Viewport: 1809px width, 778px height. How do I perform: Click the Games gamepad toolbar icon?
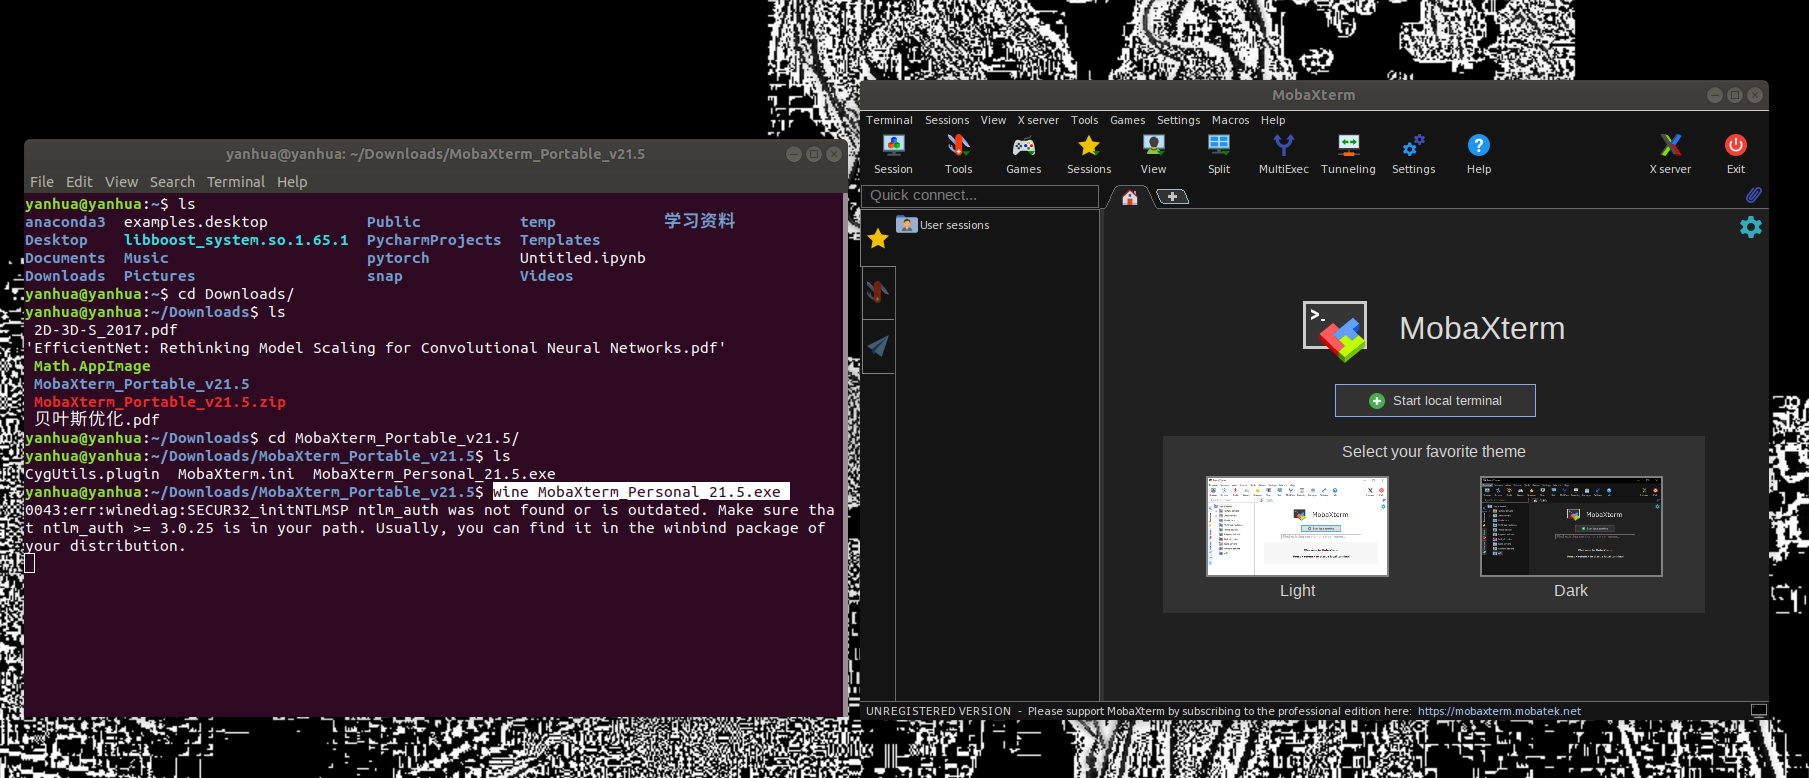tap(1023, 154)
